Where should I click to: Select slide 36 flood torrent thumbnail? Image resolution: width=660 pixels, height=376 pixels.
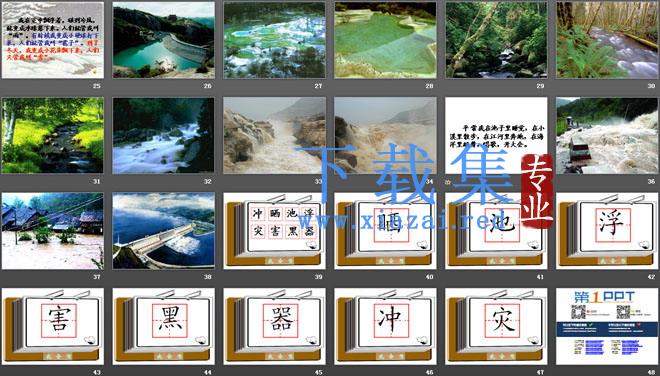coord(607,136)
